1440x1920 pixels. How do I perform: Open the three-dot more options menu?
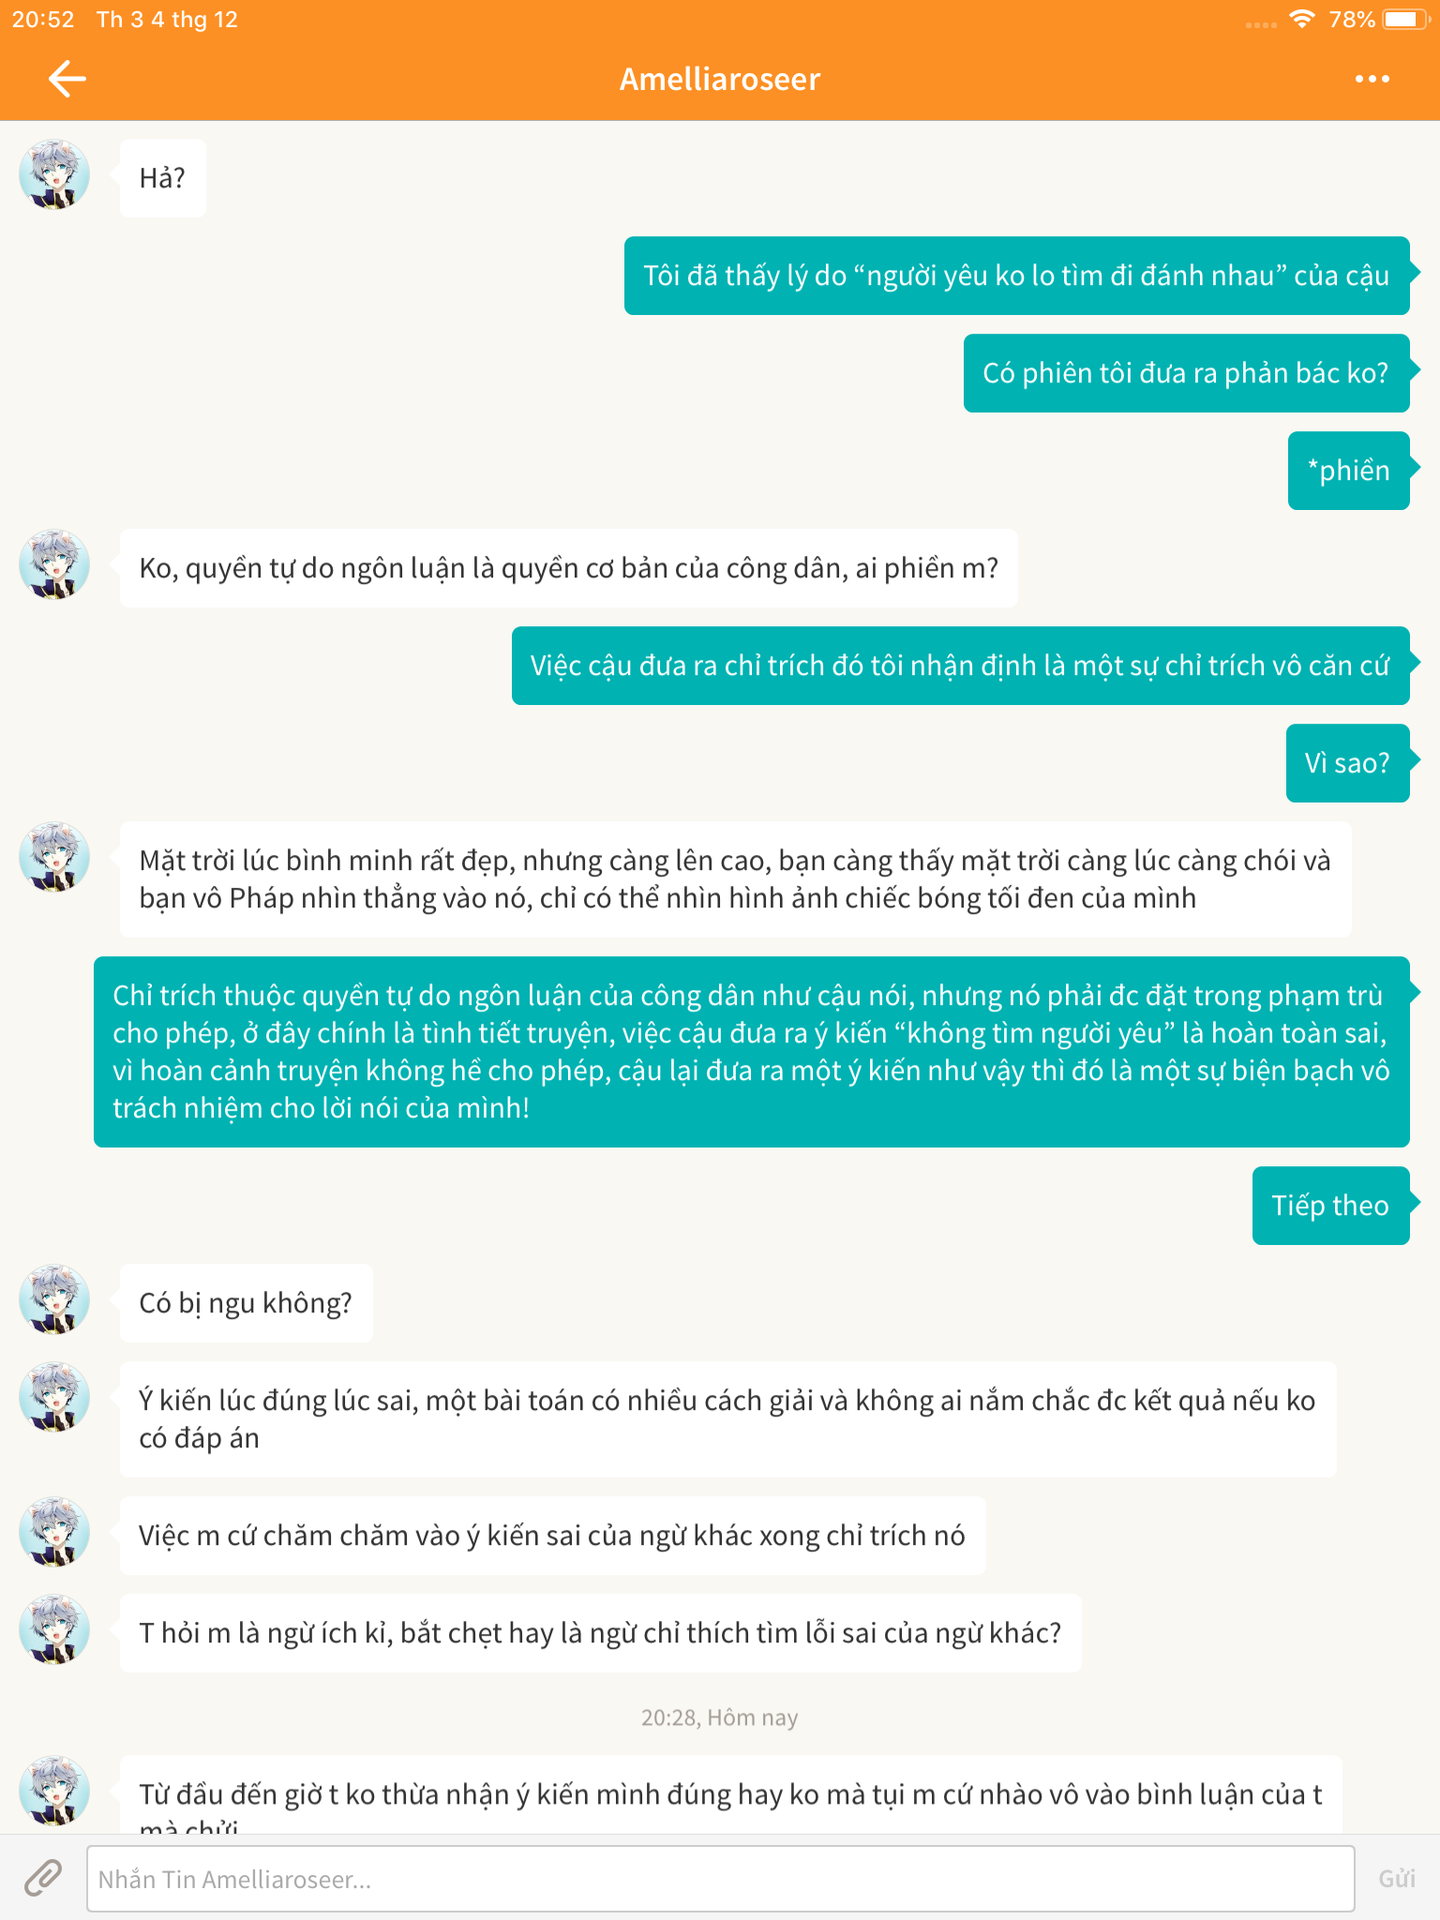pyautogui.click(x=1372, y=79)
